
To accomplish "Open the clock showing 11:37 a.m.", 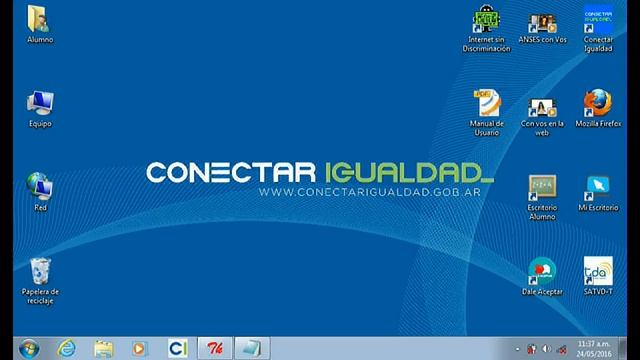I will click(594, 349).
